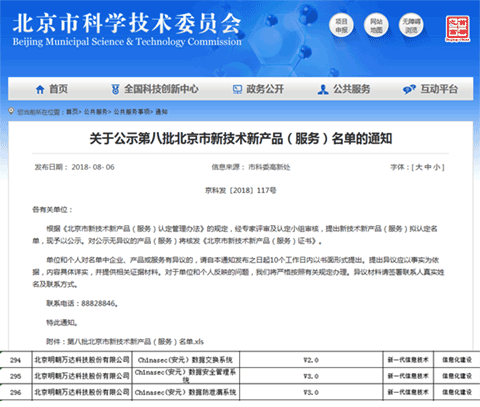
Task: Click table cell number 296
Action: pyautogui.click(x=16, y=392)
